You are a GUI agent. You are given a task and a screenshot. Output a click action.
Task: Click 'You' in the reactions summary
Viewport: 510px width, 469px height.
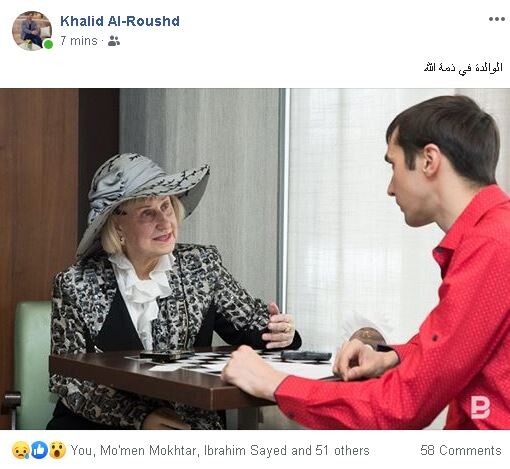click(81, 450)
